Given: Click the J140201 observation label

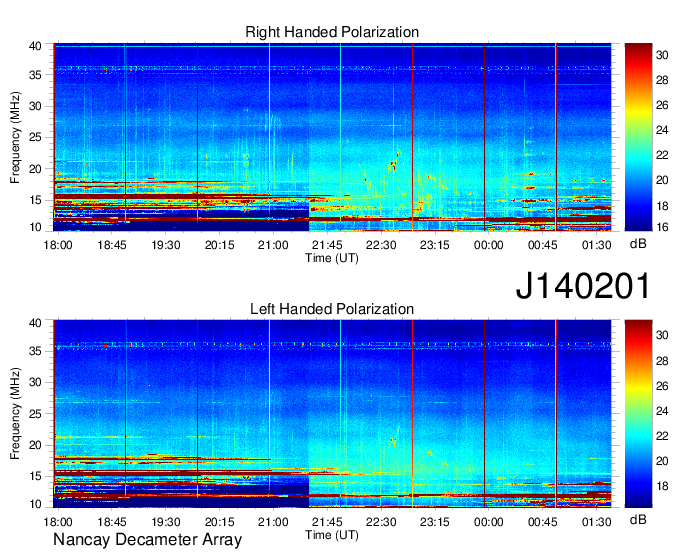Looking at the screenshot, I should [x=583, y=286].
